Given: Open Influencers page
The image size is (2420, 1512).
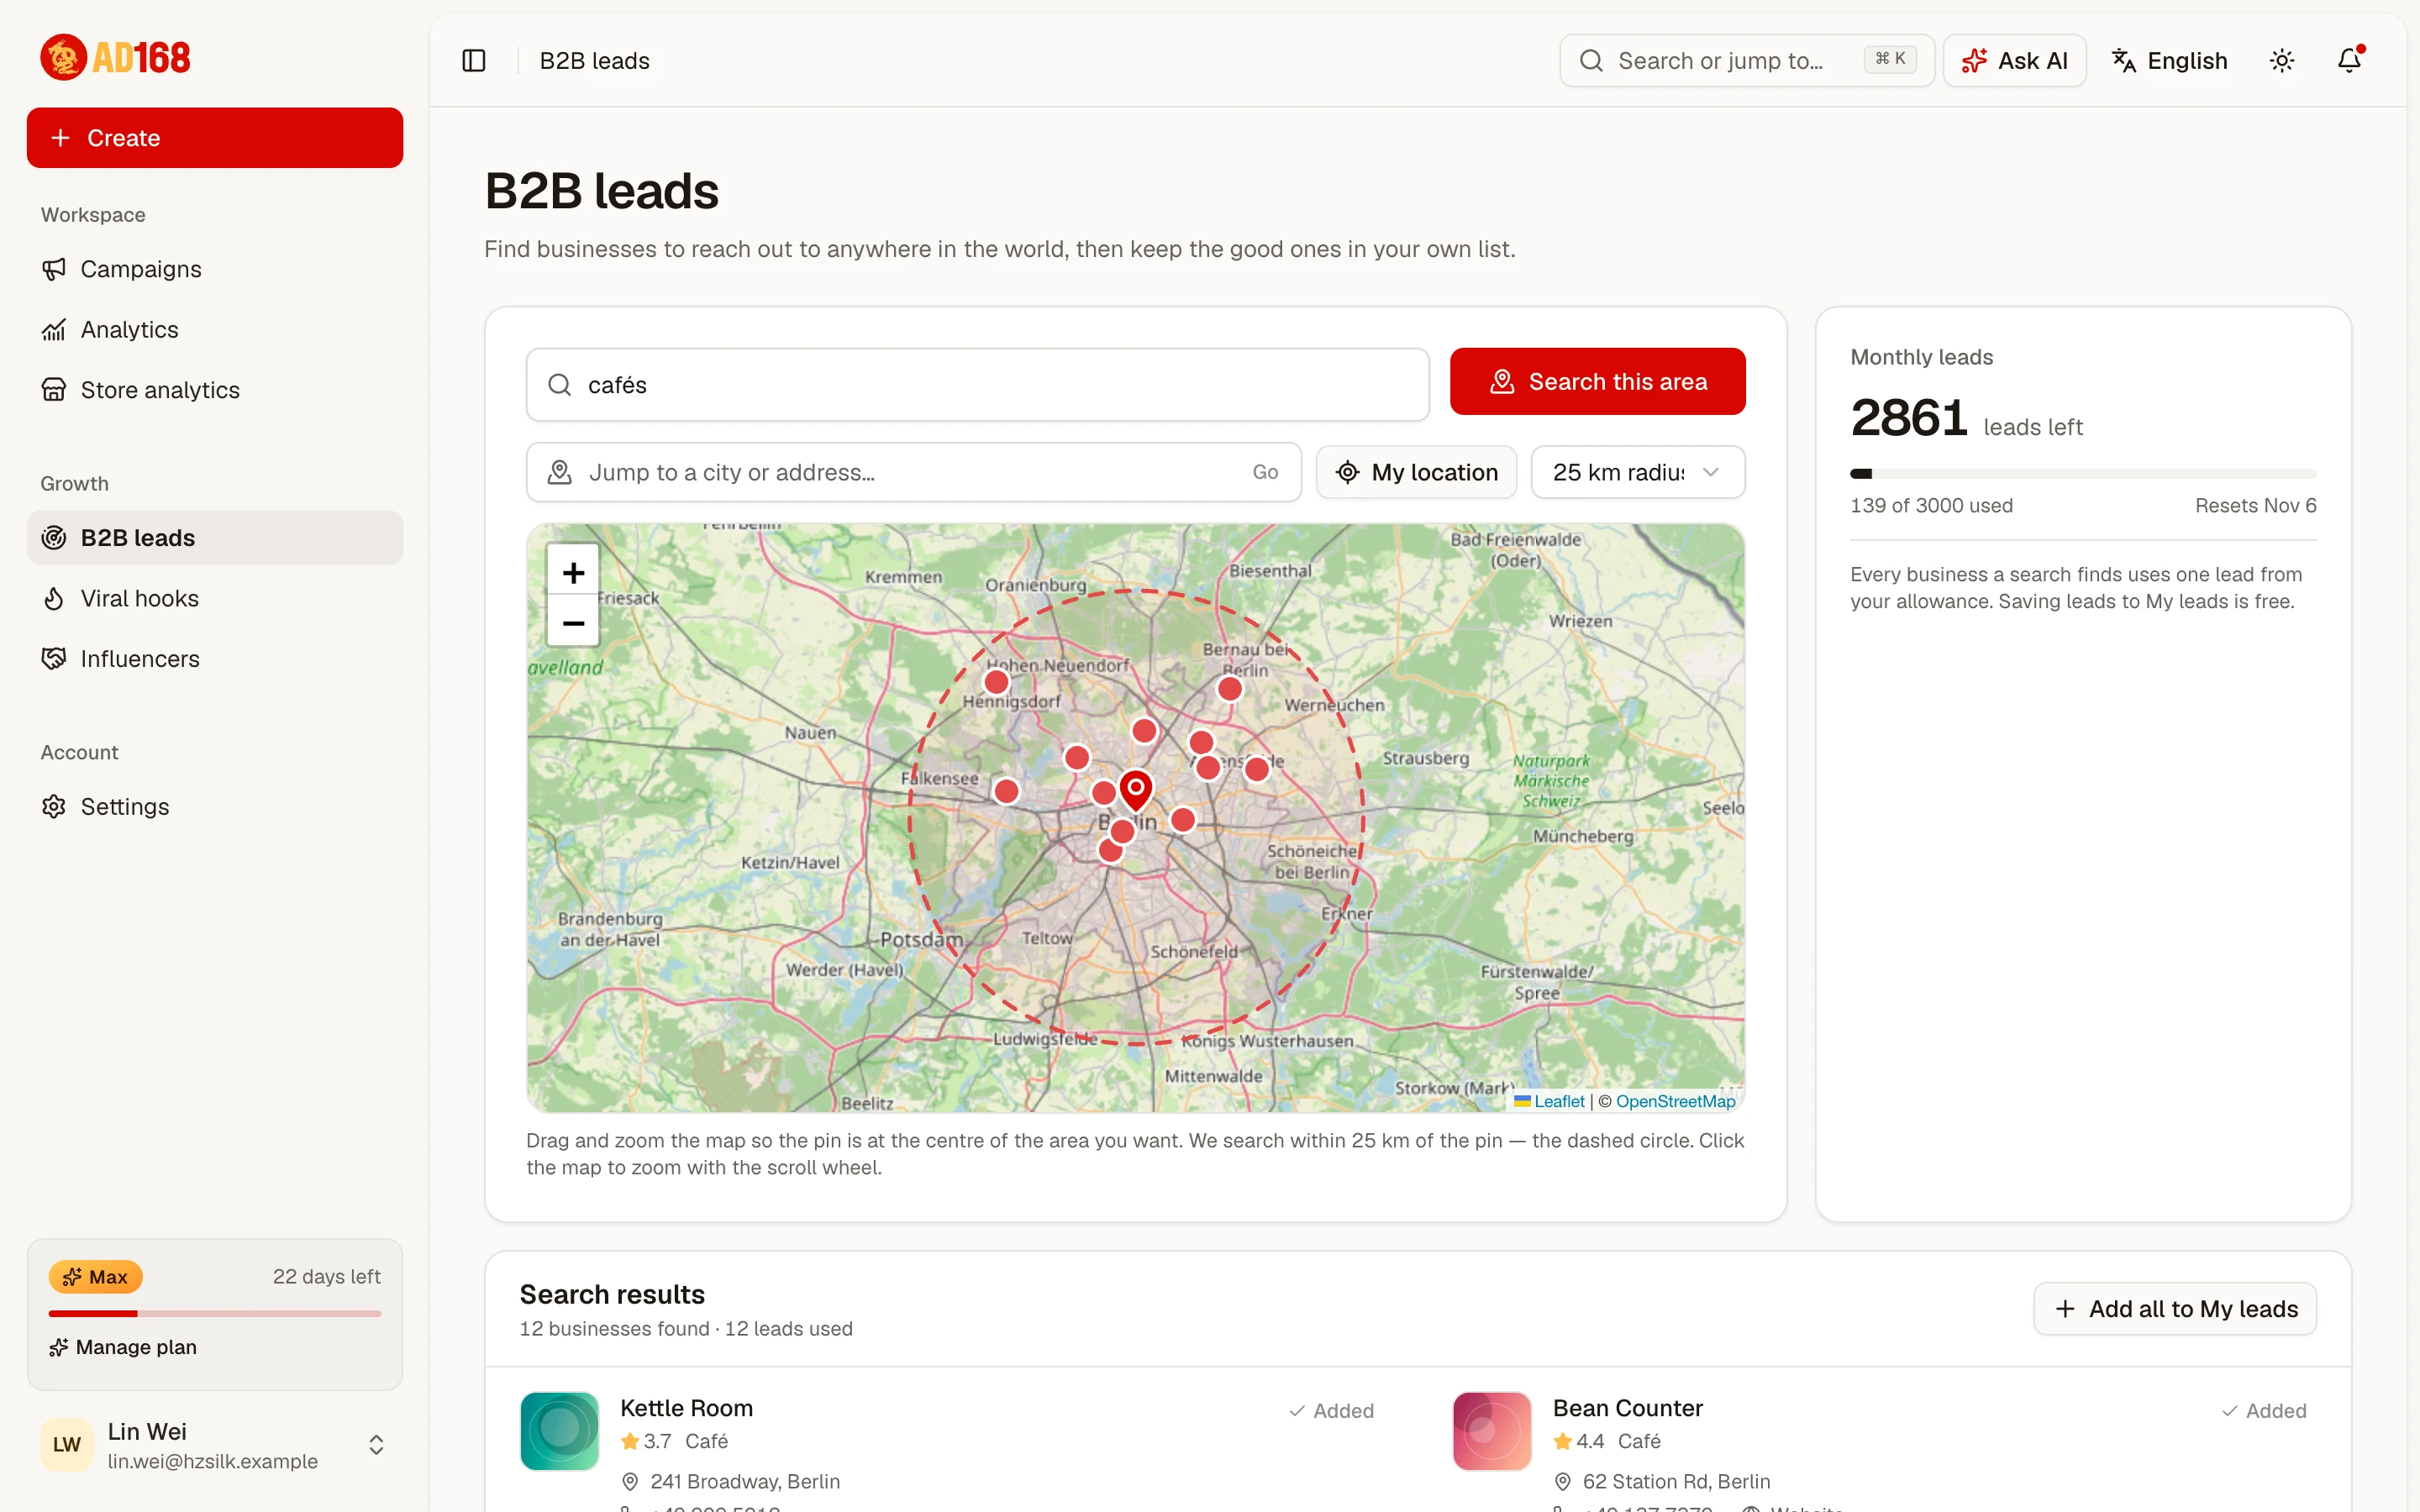Looking at the screenshot, I should pos(215,659).
